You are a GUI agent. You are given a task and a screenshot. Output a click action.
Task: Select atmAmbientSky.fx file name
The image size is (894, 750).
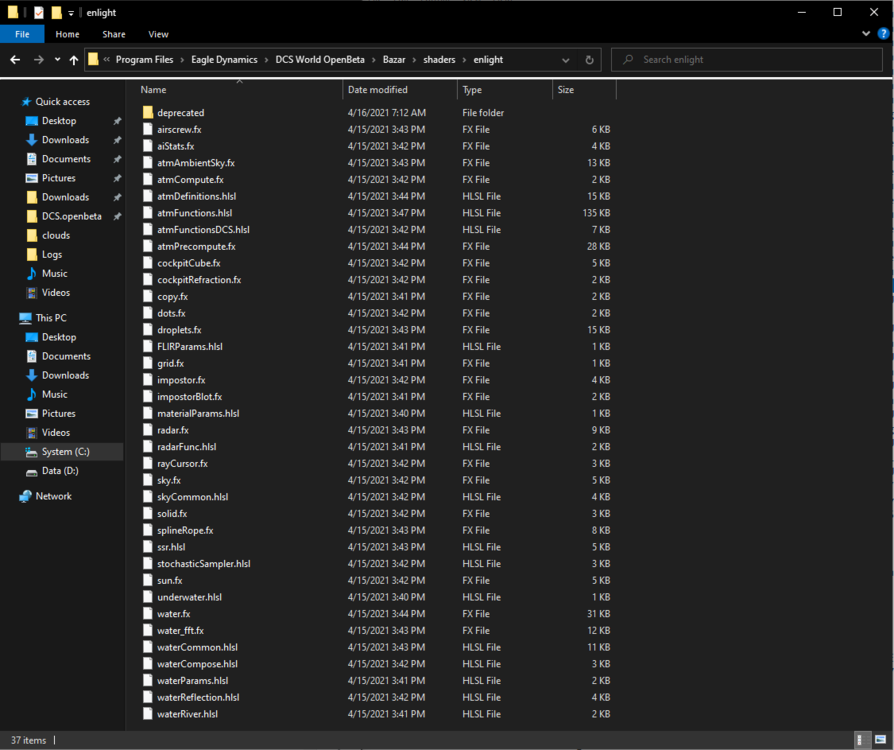196,163
